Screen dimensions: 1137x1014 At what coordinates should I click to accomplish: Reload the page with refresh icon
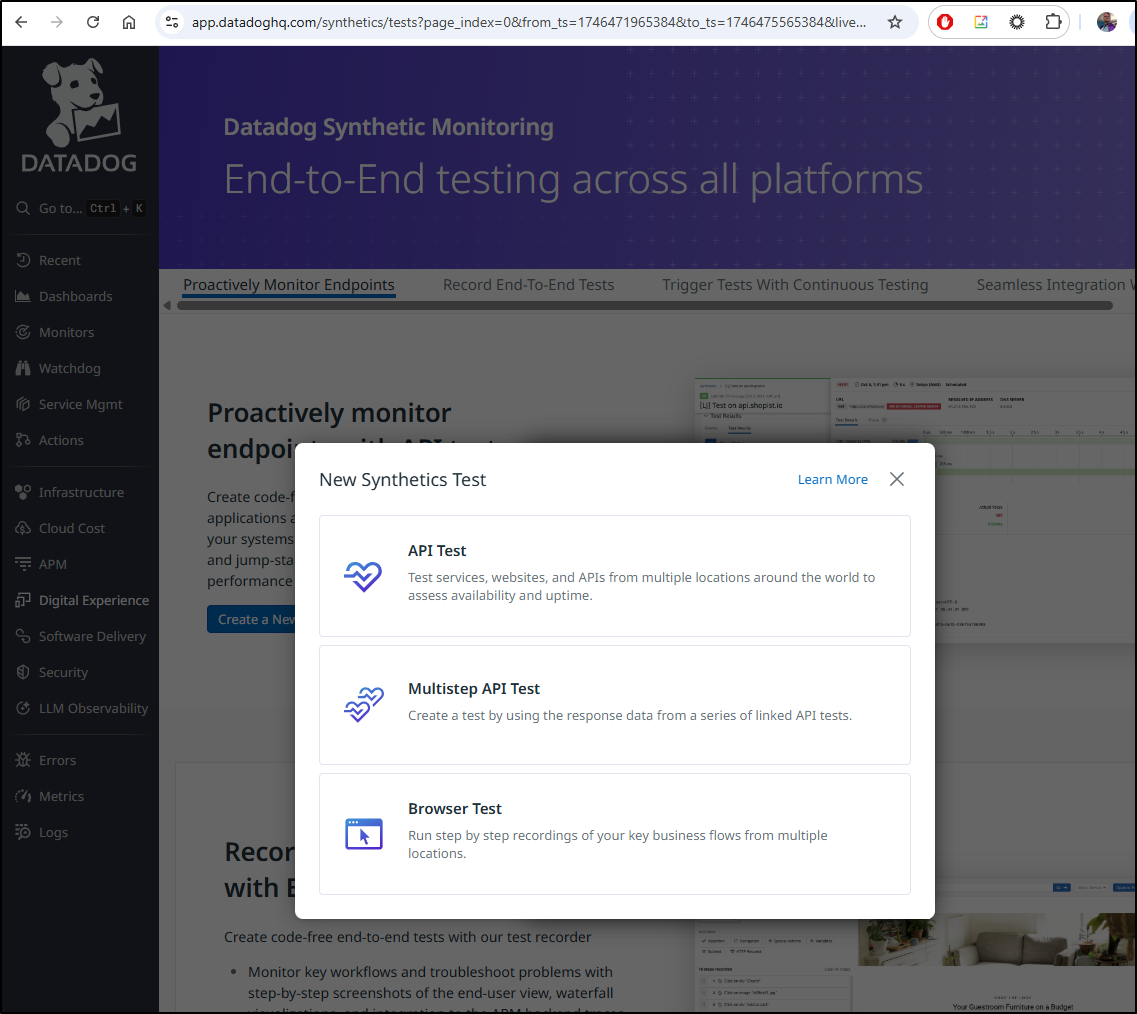click(93, 22)
